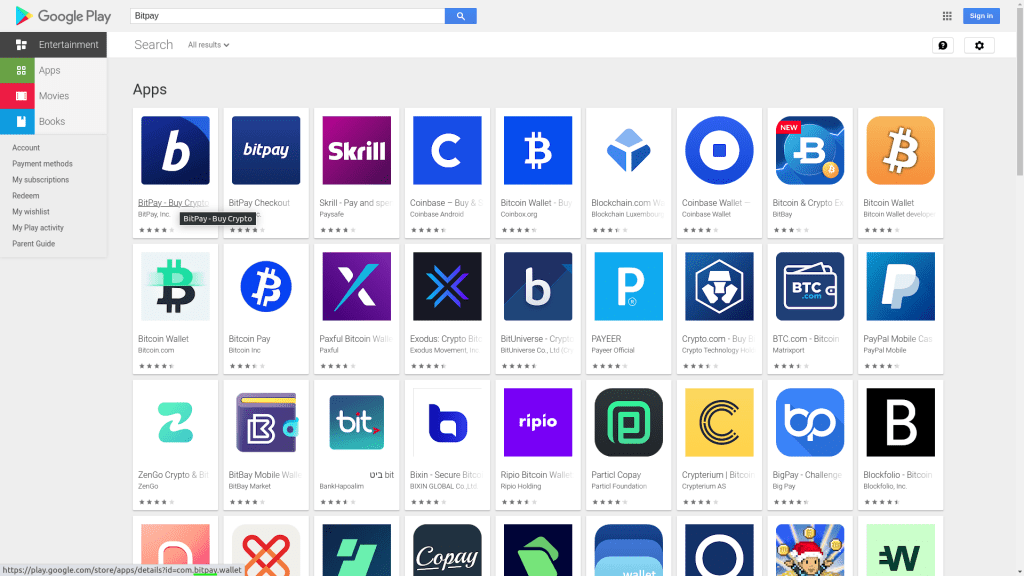Open the Coinbase app icon

(447, 151)
